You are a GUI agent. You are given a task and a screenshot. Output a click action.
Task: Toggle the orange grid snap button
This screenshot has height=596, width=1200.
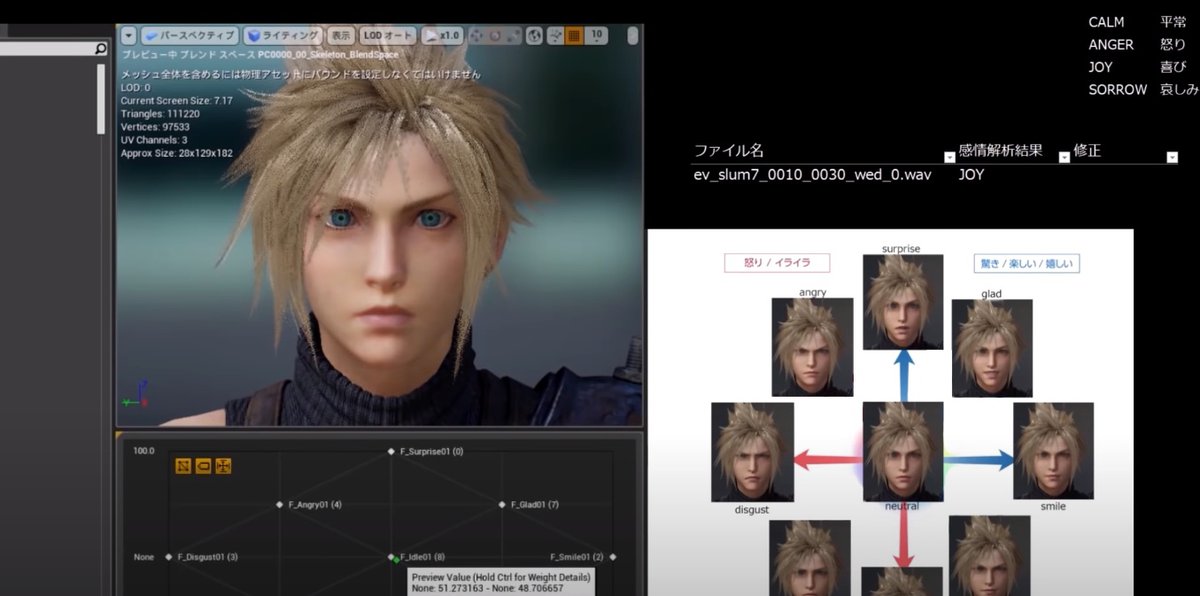[x=574, y=35]
